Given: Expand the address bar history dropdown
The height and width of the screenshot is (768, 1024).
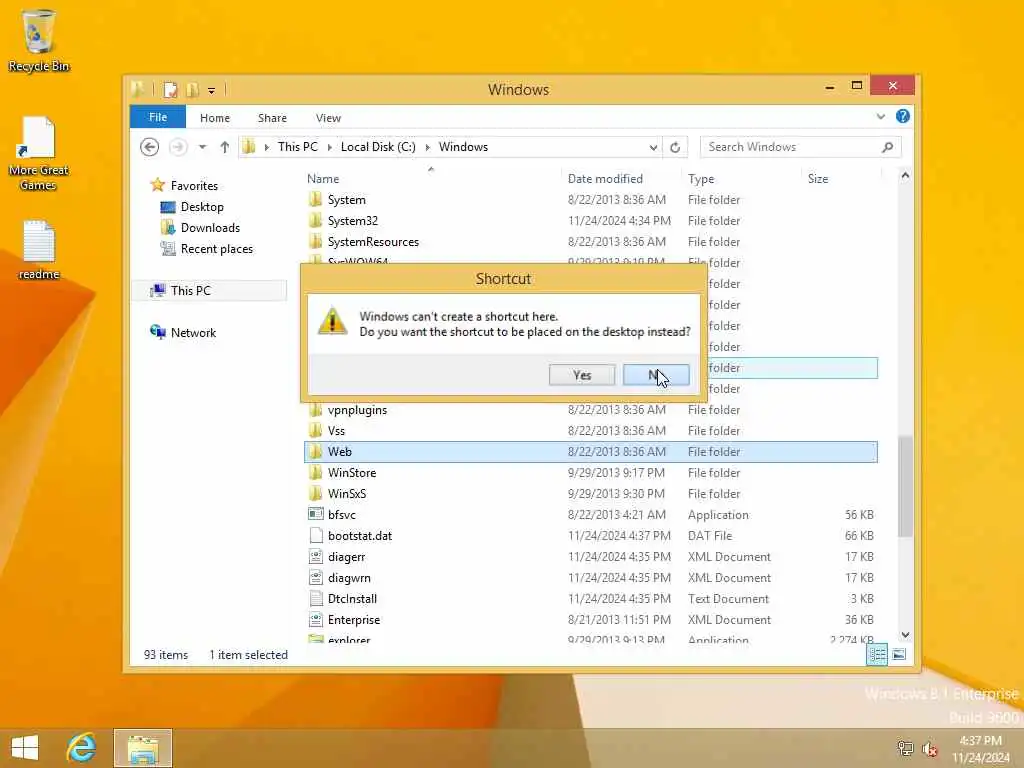Looking at the screenshot, I should [x=653, y=148].
